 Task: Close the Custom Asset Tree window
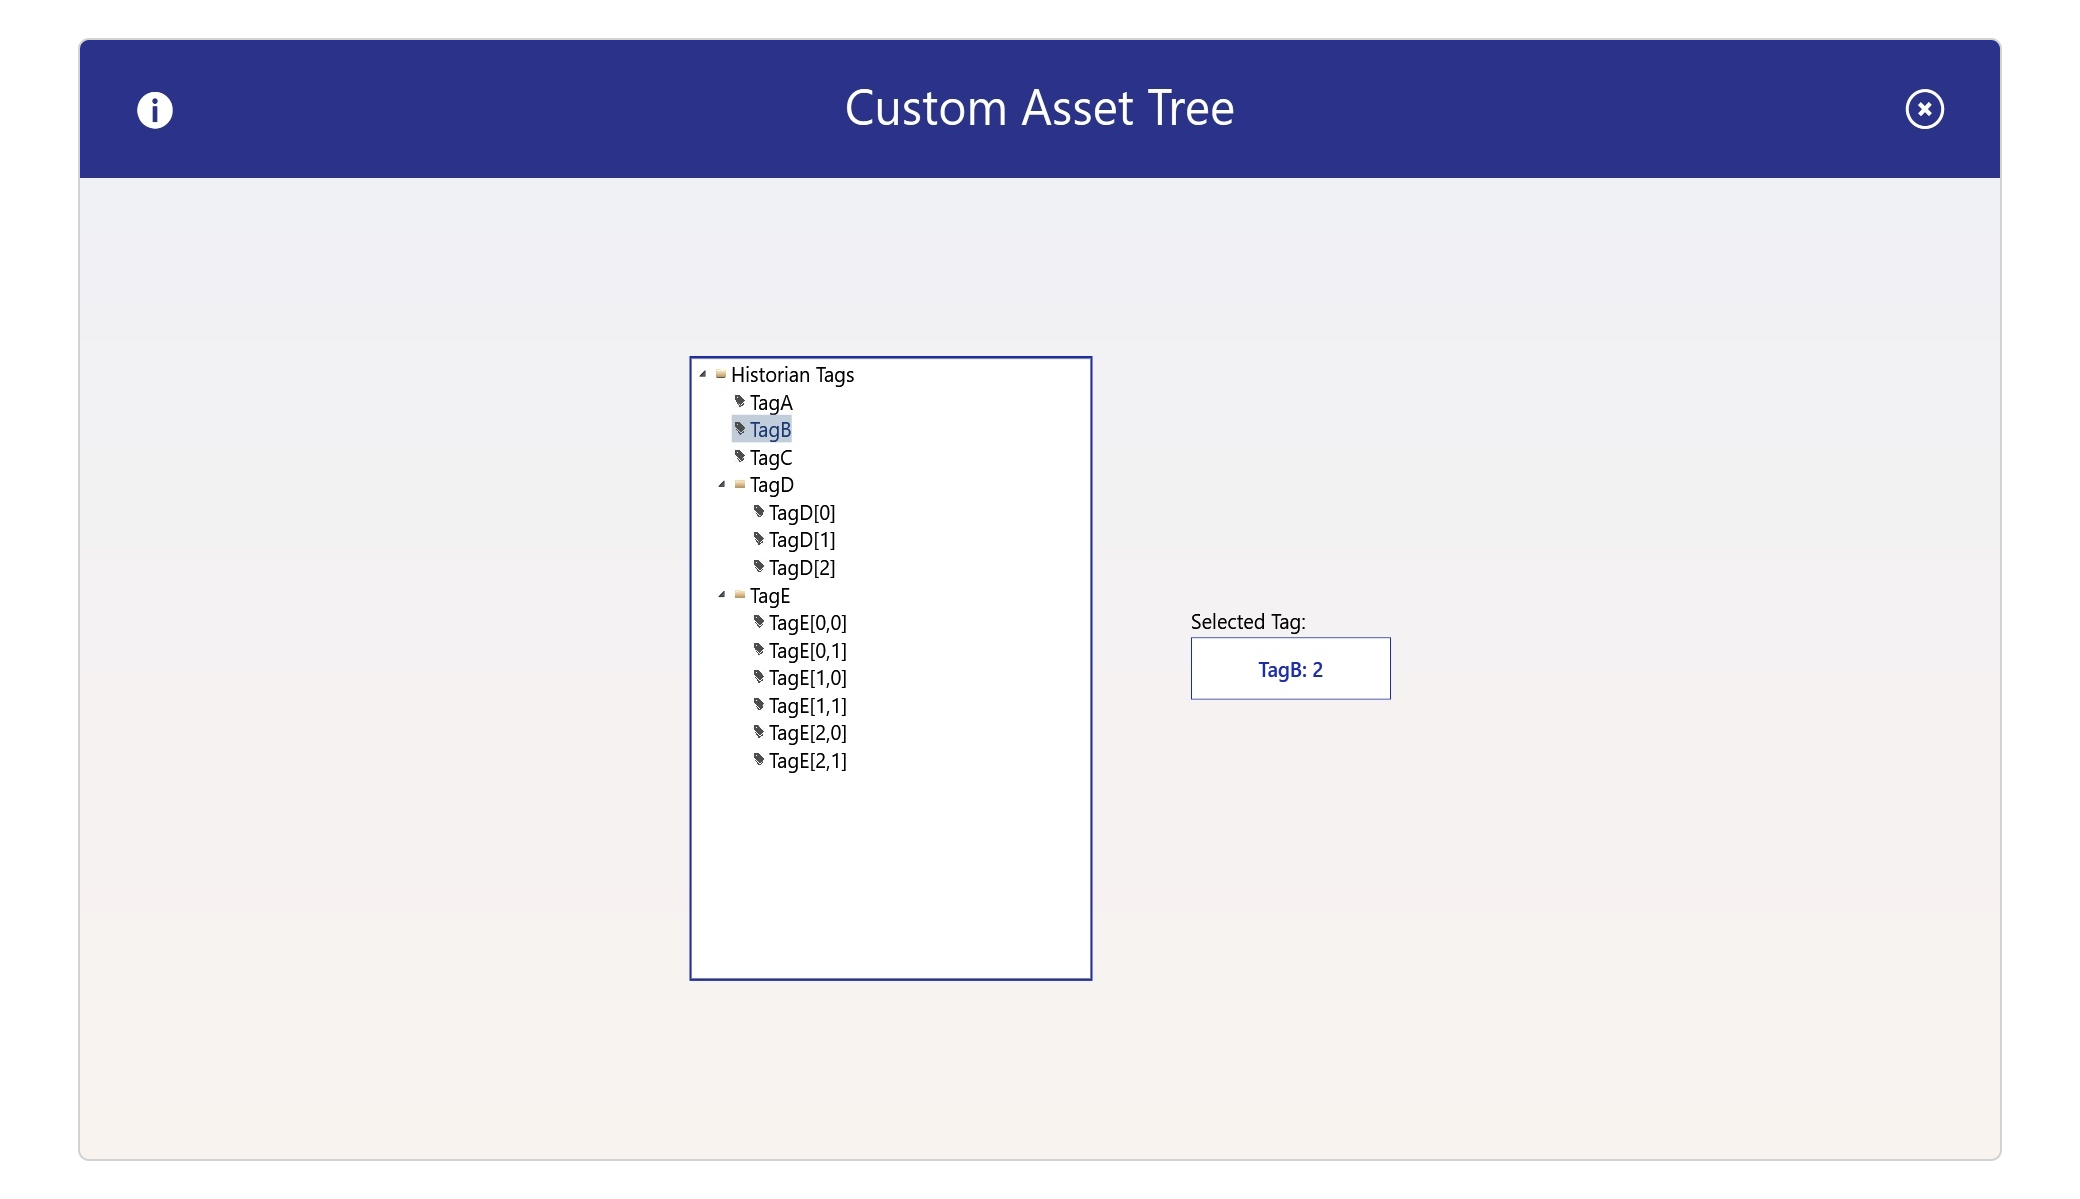click(x=1924, y=109)
